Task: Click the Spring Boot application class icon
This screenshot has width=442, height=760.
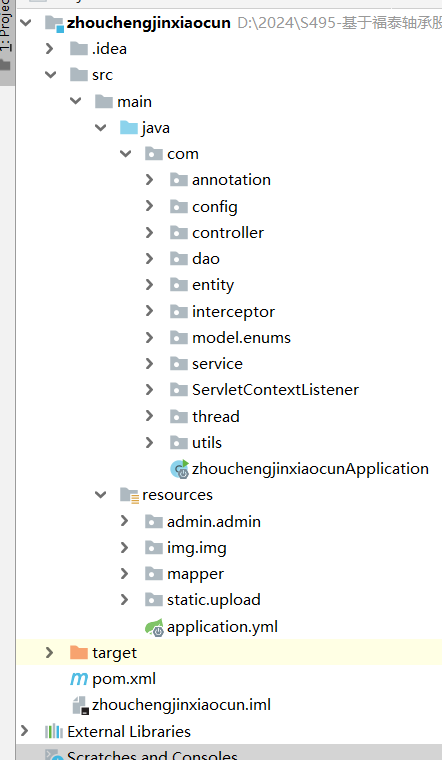Action: point(179,469)
